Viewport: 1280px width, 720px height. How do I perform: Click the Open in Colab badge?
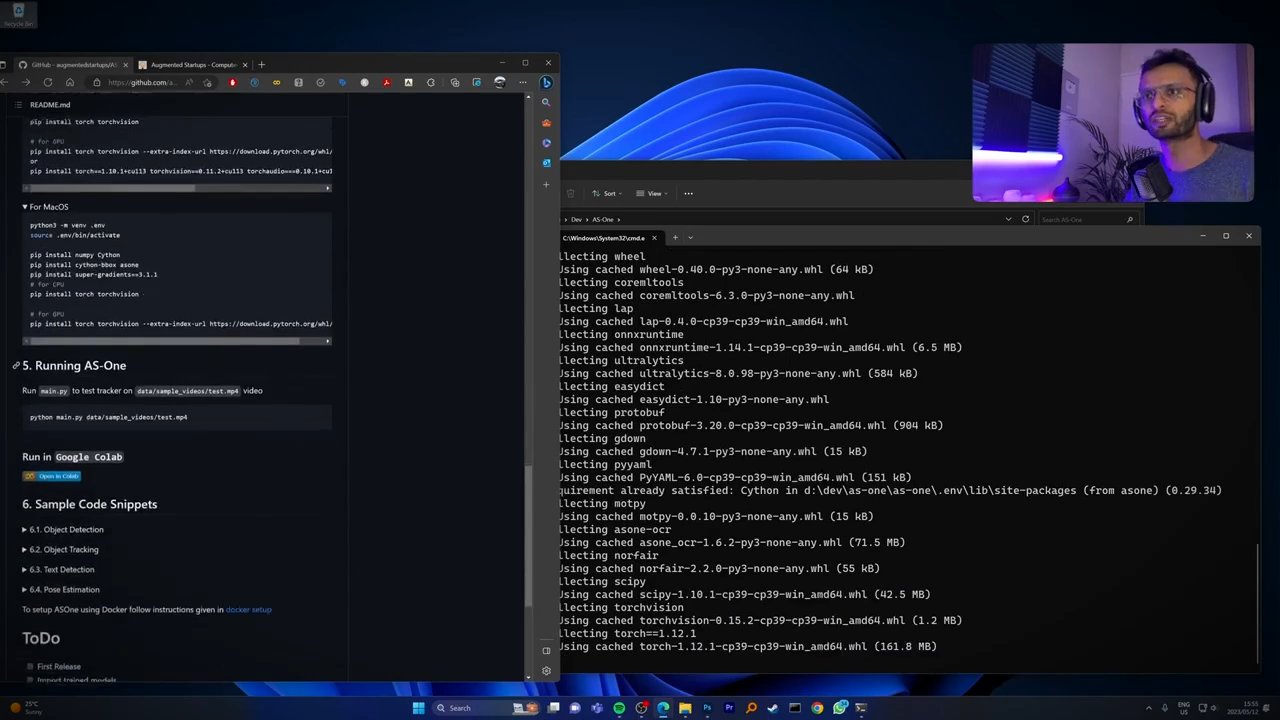click(x=51, y=476)
